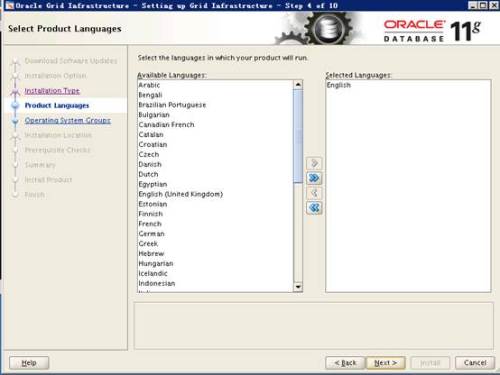
Task: Click the installer icon in the title bar
Action: point(10,5)
